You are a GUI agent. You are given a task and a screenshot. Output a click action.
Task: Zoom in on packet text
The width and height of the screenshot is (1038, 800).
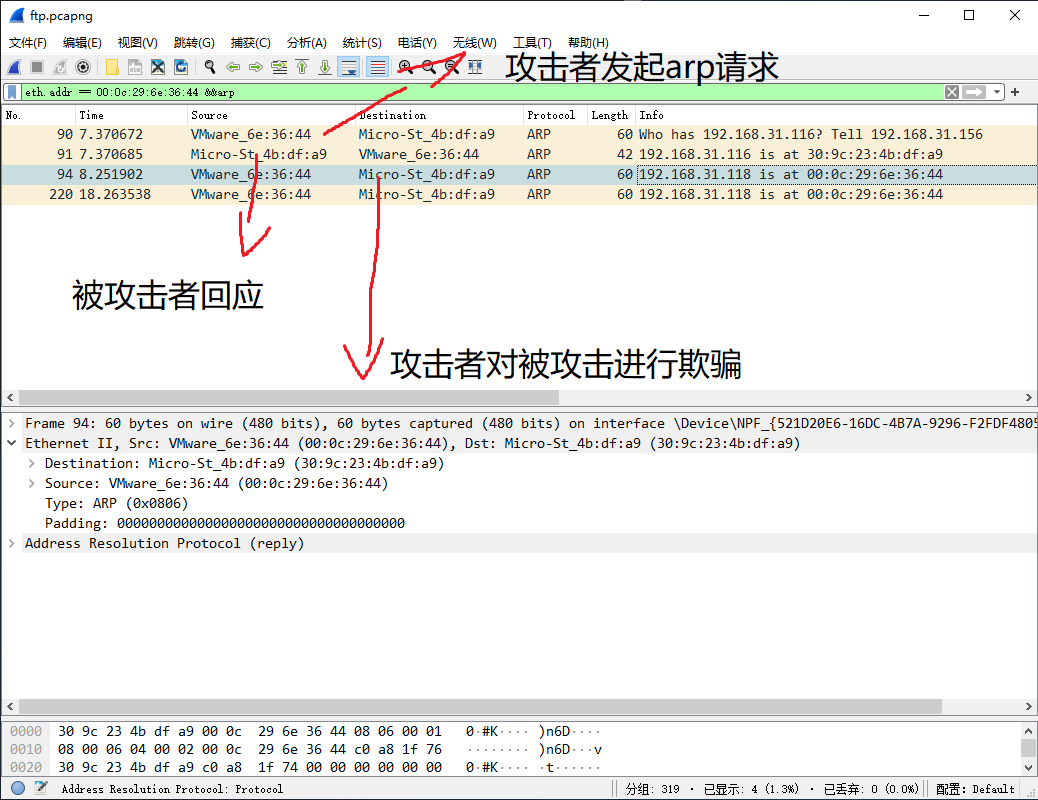coord(405,67)
